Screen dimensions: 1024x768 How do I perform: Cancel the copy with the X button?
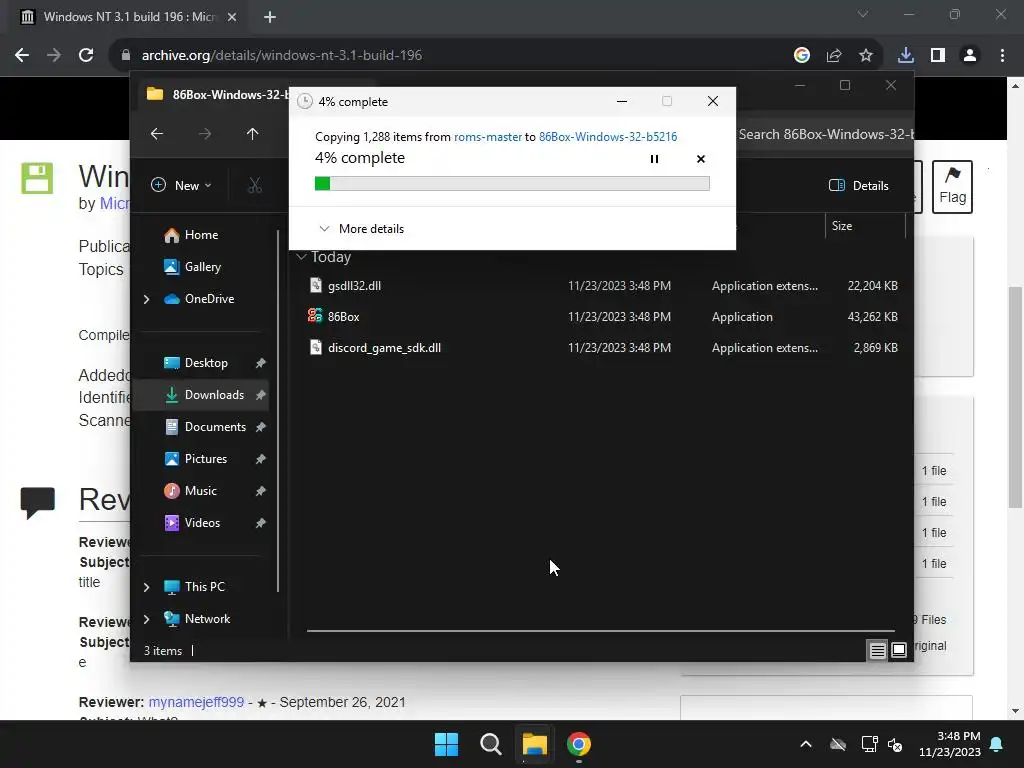[701, 159]
